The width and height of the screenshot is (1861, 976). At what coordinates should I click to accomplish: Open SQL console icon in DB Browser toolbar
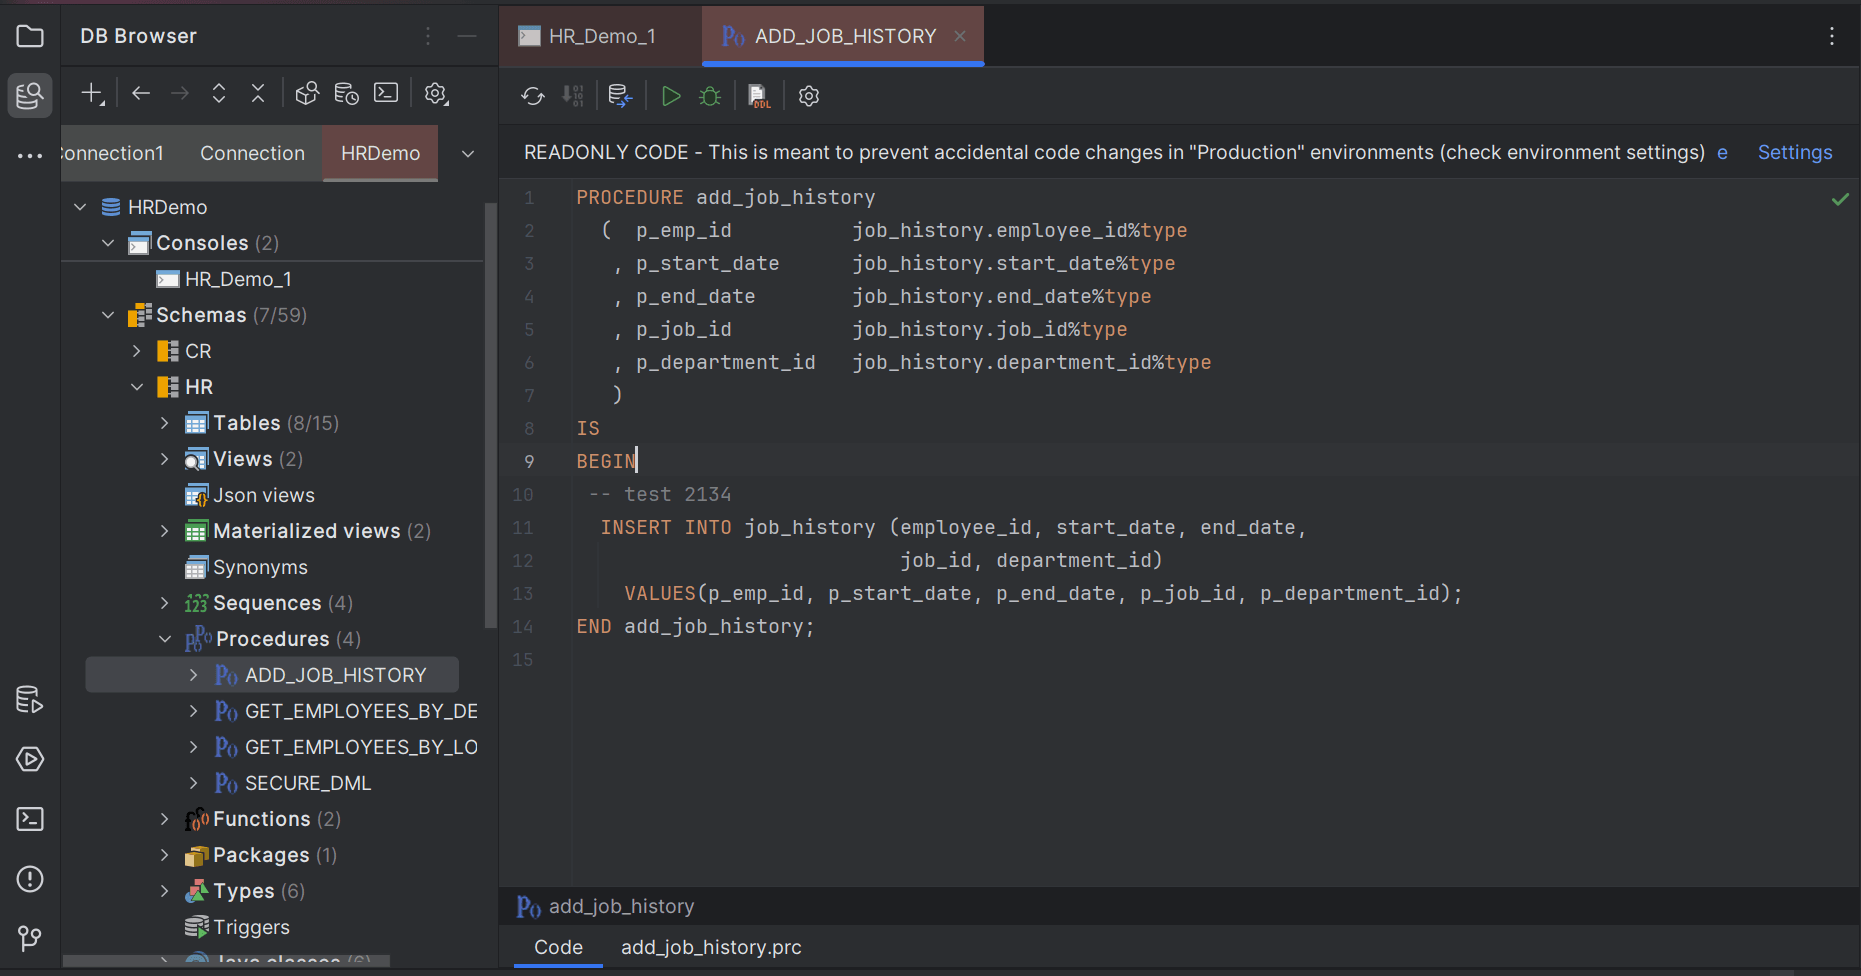click(386, 94)
